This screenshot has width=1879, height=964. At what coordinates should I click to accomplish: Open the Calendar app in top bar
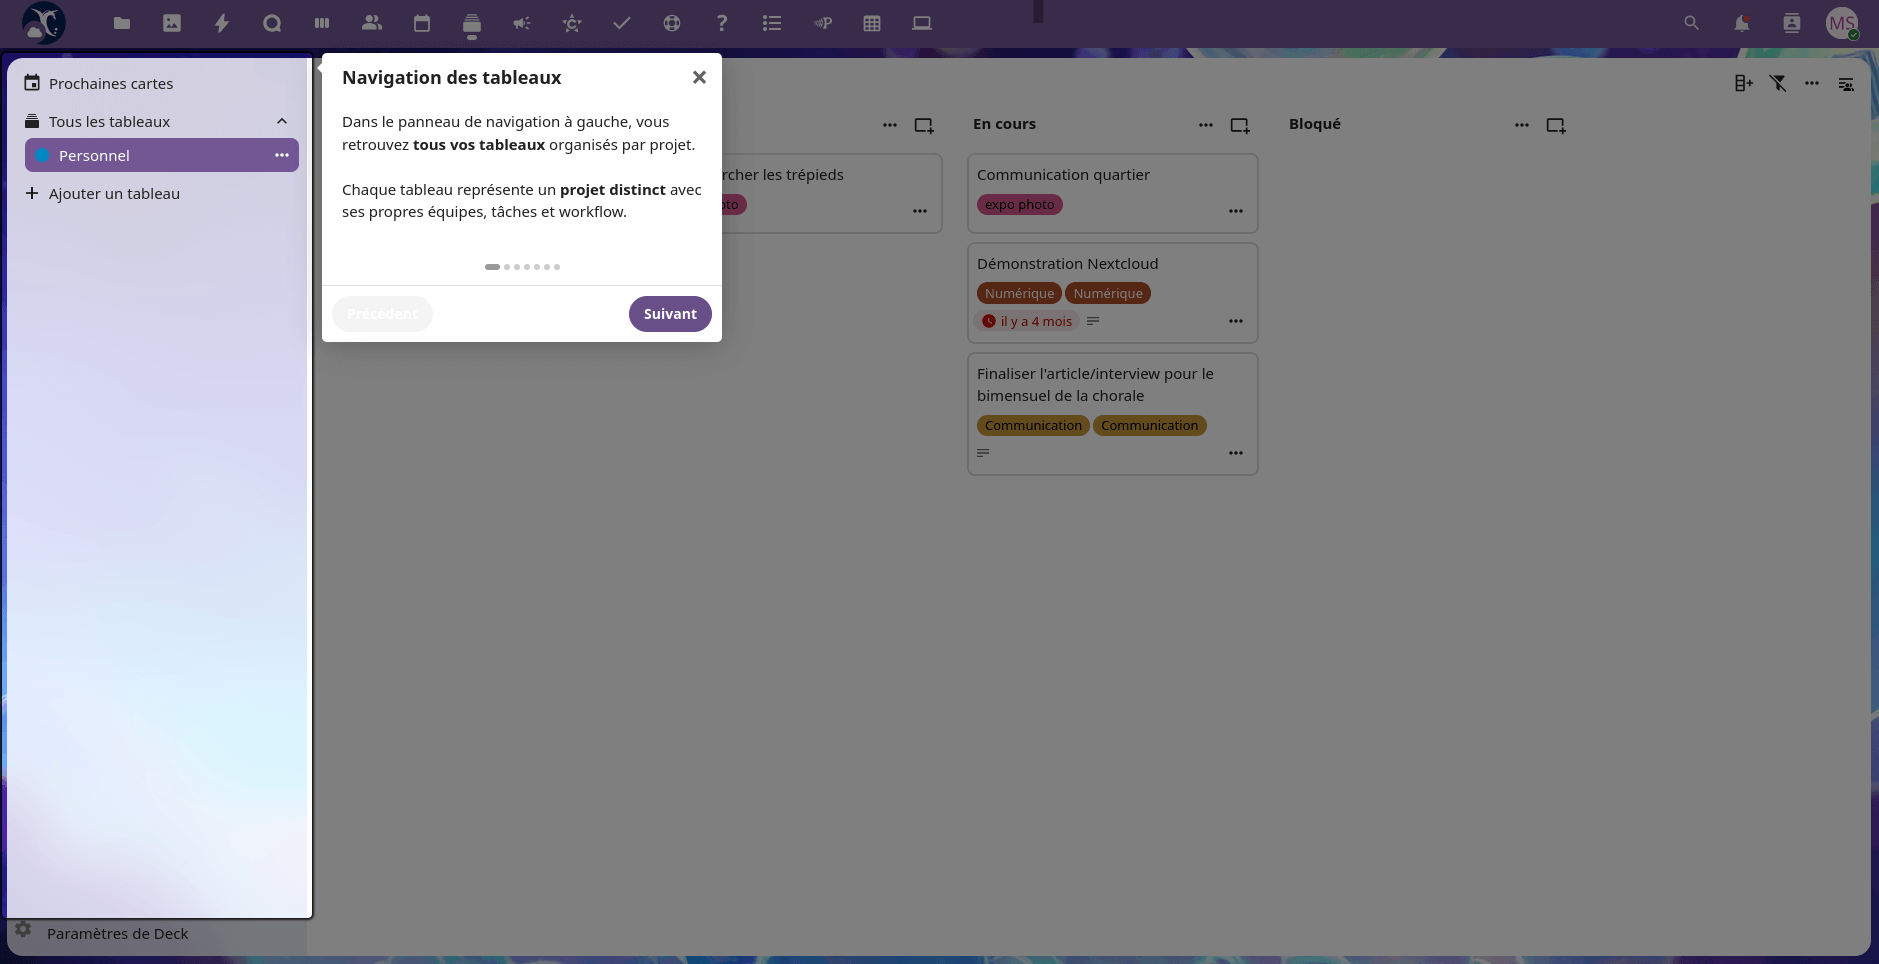(422, 23)
